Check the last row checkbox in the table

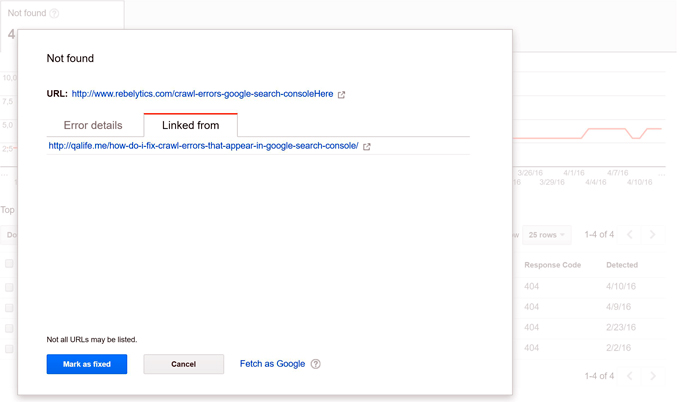point(9,349)
